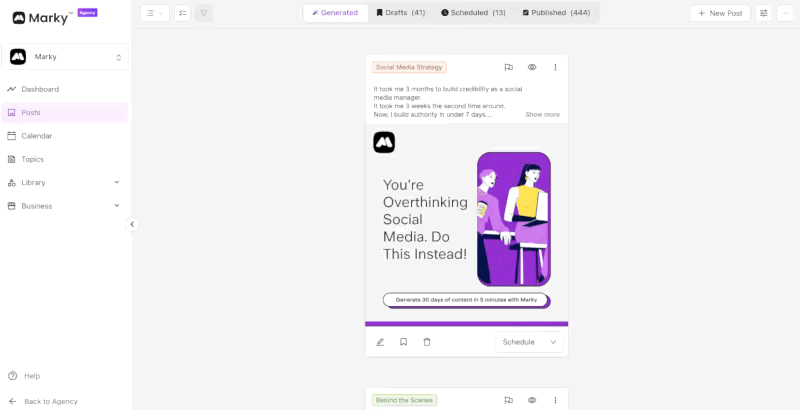Toggle the eye preview on the first post

[532, 67]
